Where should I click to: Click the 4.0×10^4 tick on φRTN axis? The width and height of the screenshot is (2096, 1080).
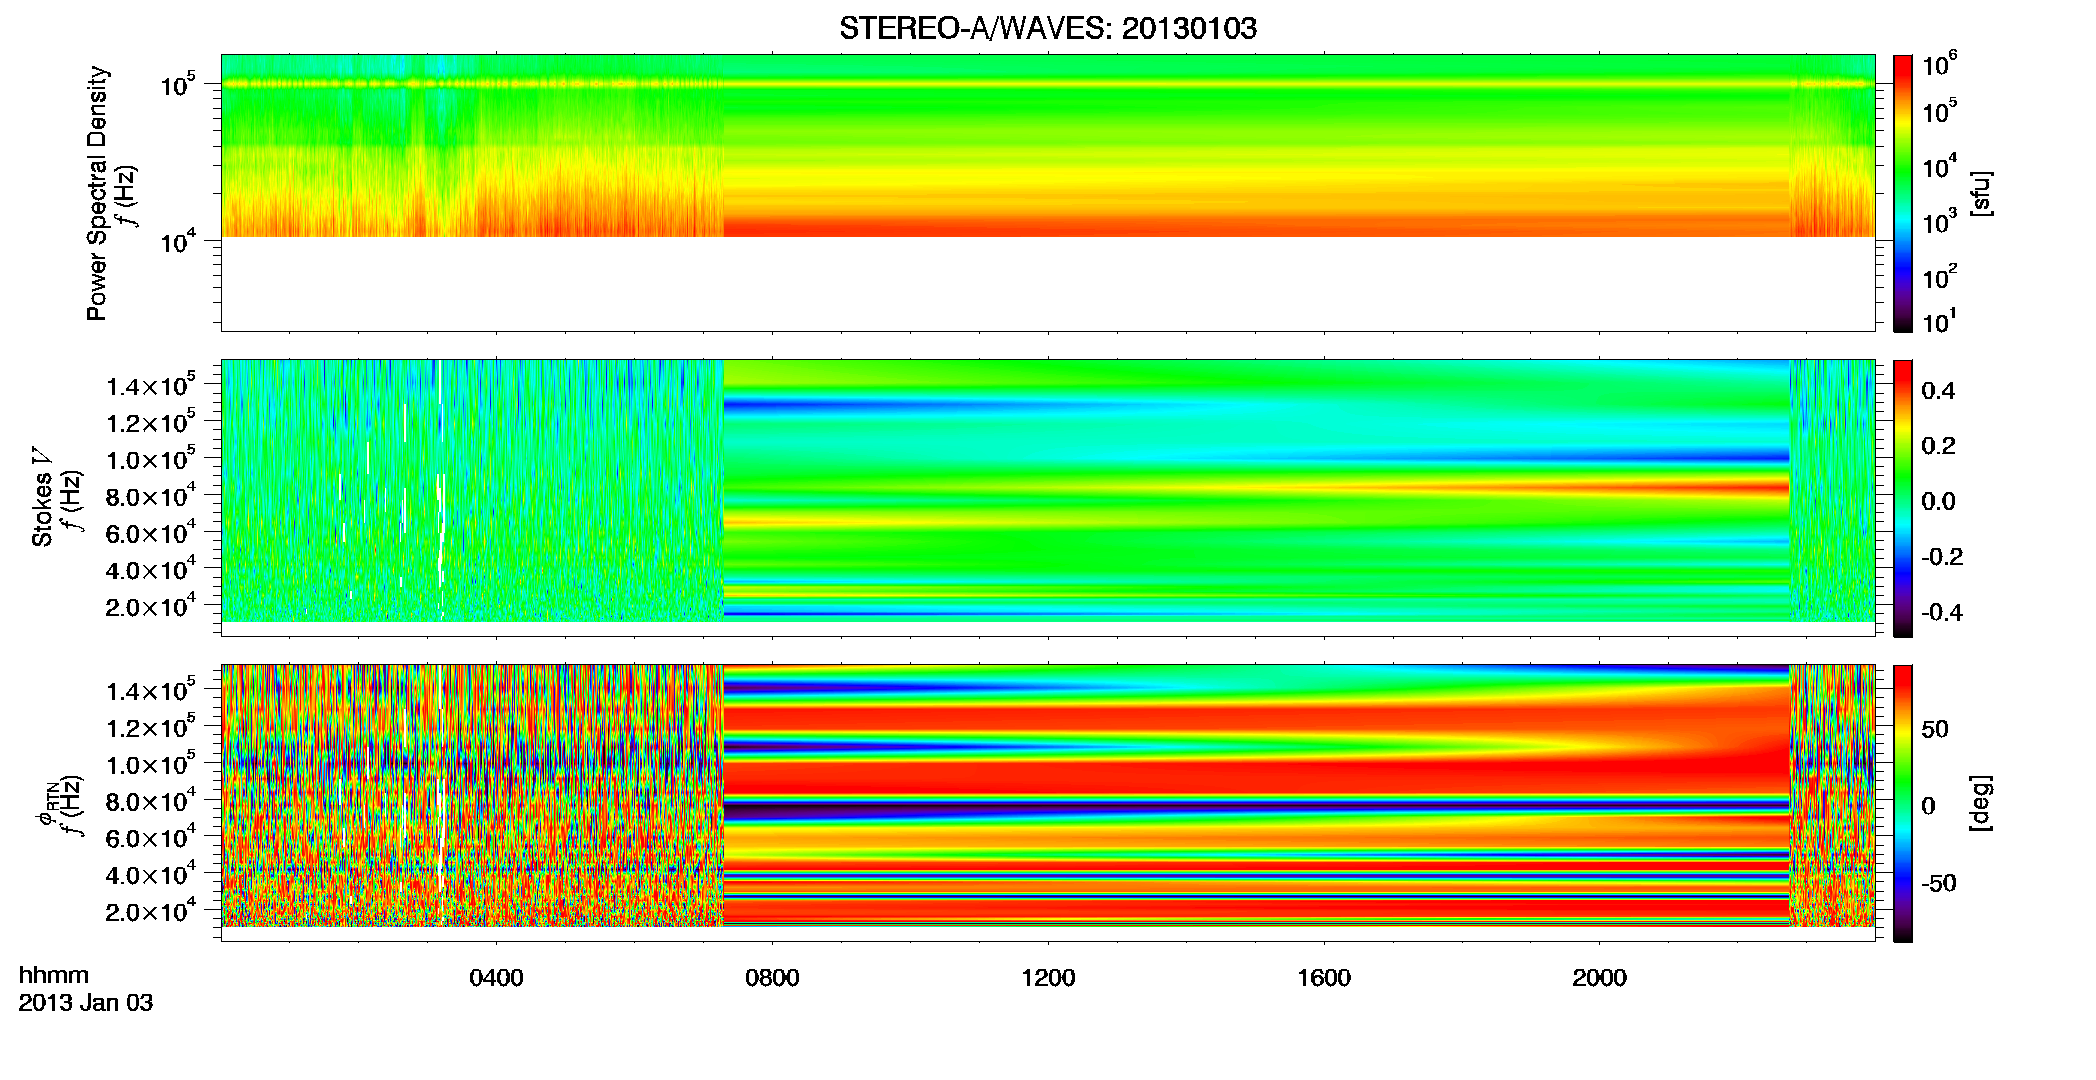tap(151, 874)
